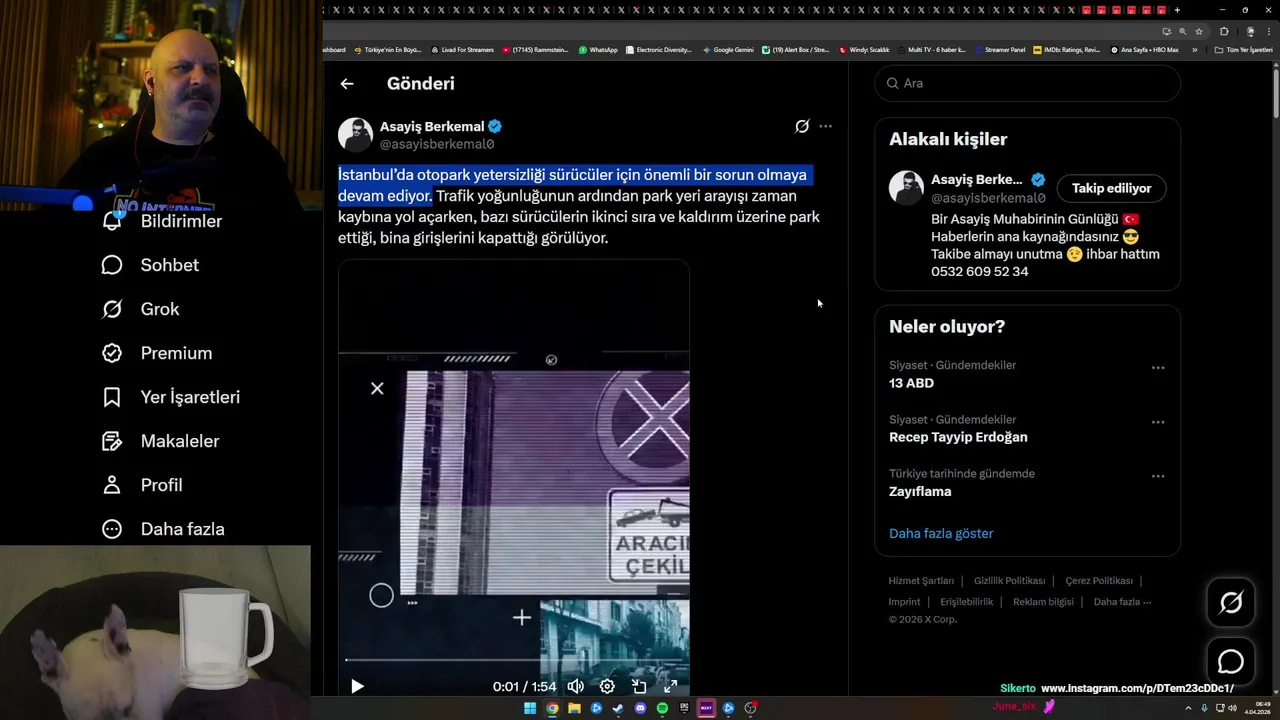Open the volume control in the system tray
Screen dimensions: 1280x720
[x=1232, y=708]
